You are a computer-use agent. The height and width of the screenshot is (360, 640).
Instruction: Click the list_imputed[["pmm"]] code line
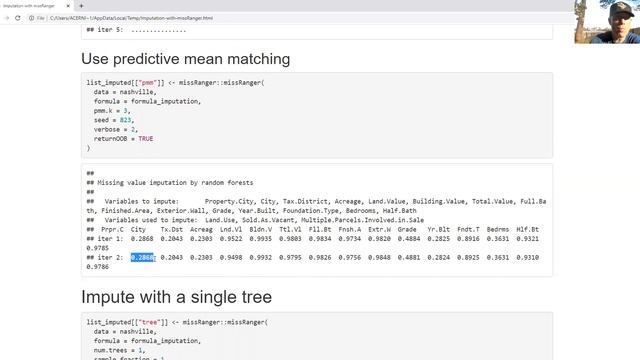coord(176,82)
